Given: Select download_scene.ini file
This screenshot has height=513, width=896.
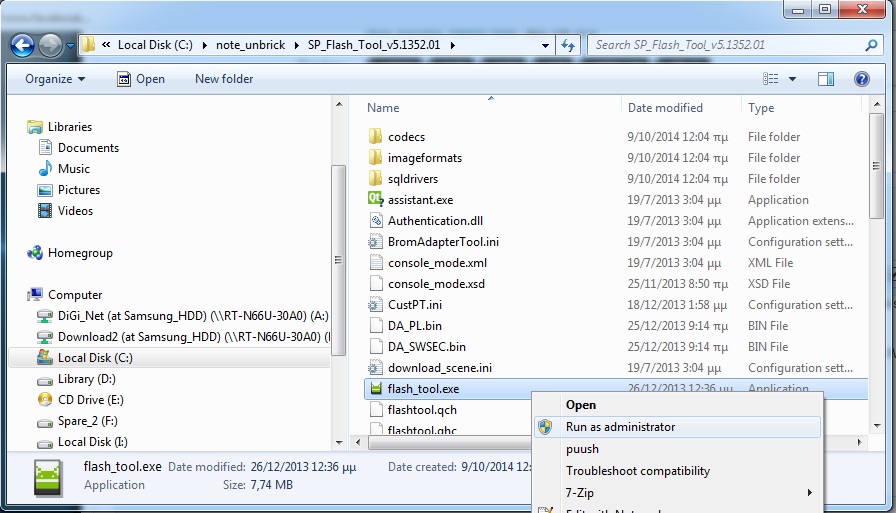Looking at the screenshot, I should click(439, 368).
